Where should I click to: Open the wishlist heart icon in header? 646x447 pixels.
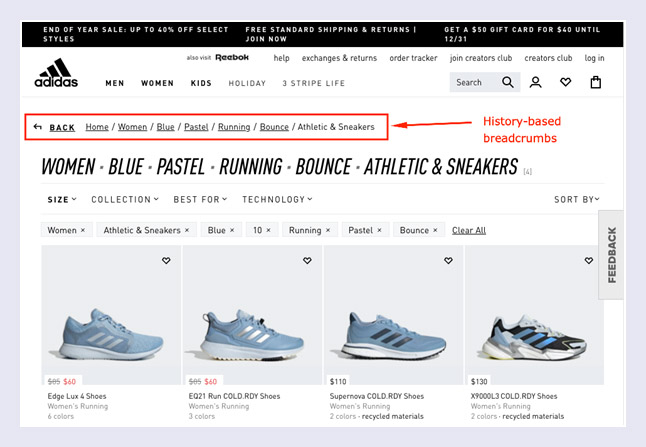(566, 83)
